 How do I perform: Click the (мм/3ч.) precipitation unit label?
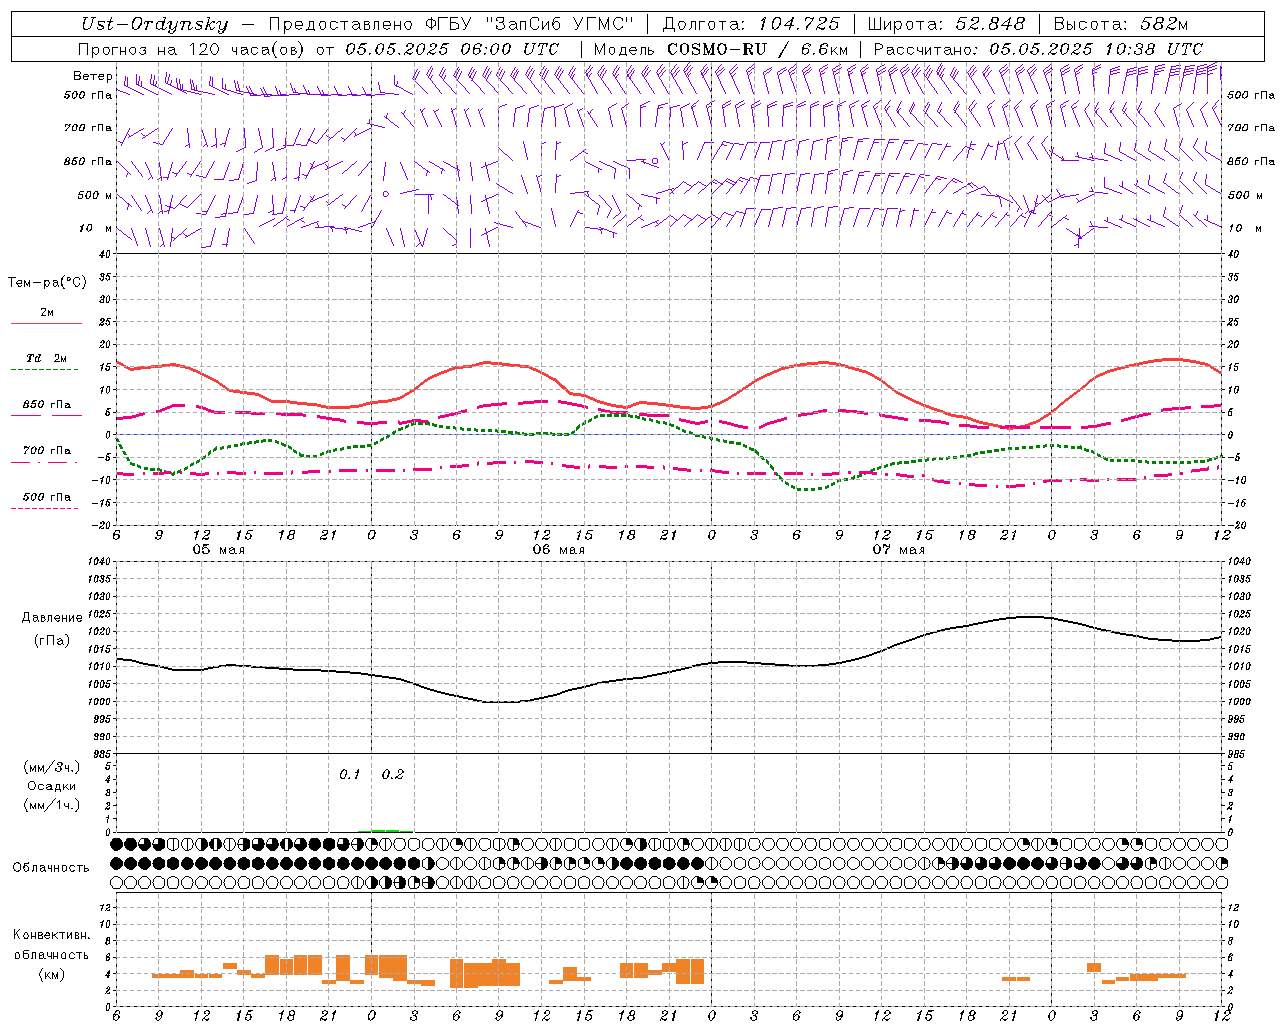click(x=52, y=767)
